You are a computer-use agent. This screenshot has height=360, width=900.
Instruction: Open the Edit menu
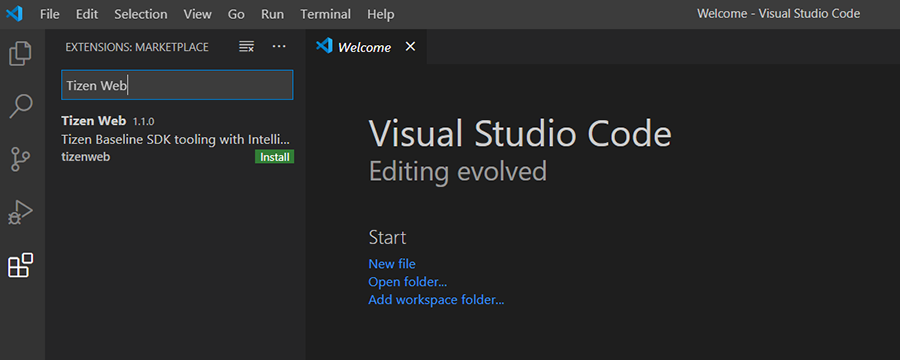click(87, 14)
